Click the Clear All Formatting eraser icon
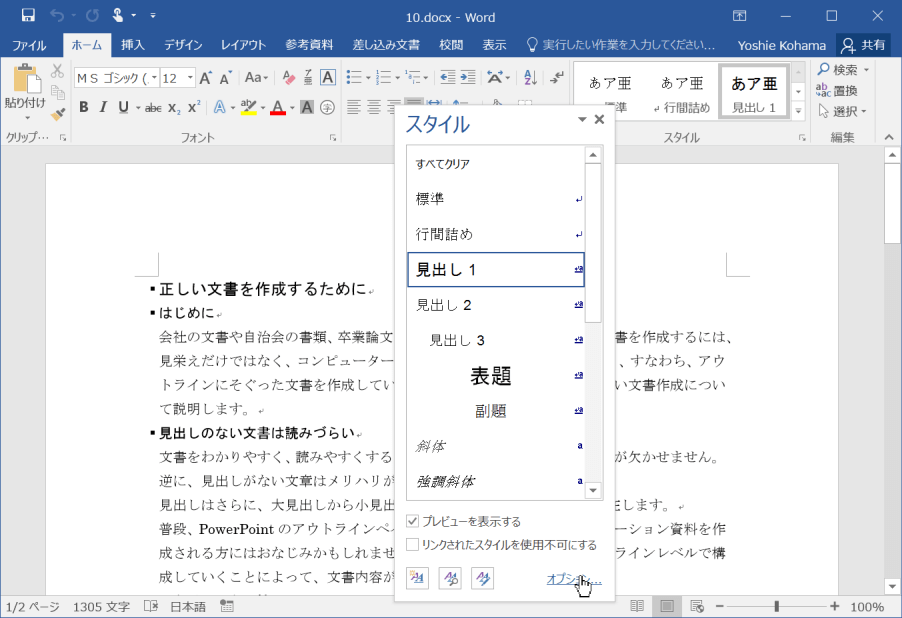Image resolution: width=902 pixels, height=618 pixels. [x=289, y=78]
